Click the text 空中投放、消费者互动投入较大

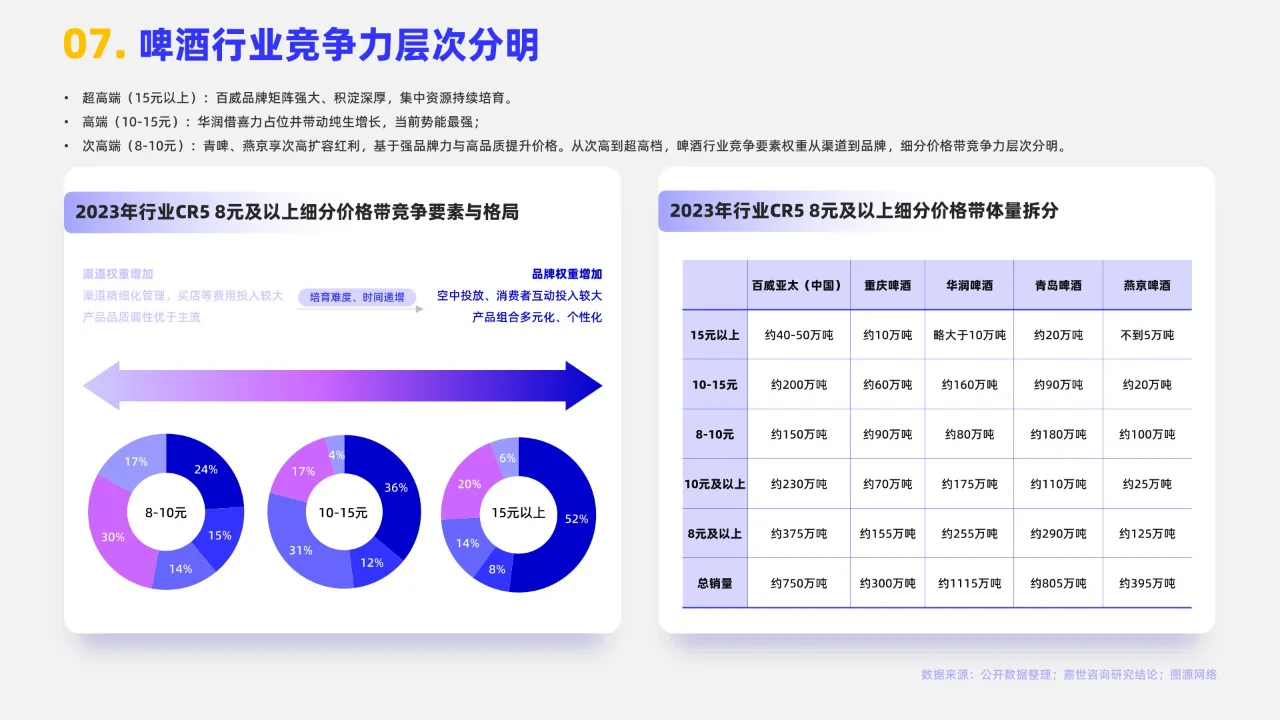click(520, 296)
